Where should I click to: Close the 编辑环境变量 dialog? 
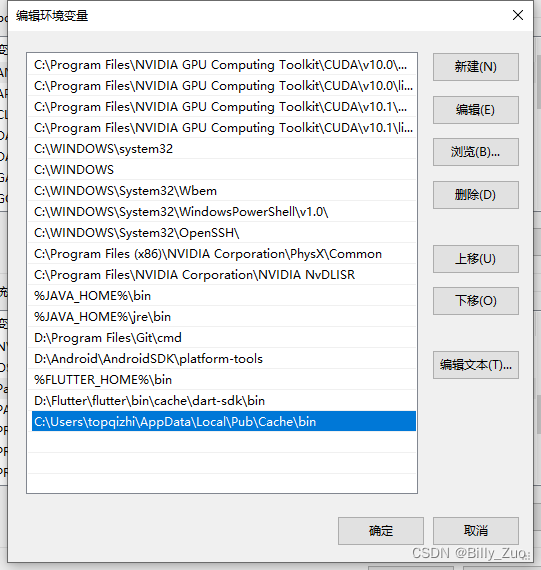tap(518, 15)
